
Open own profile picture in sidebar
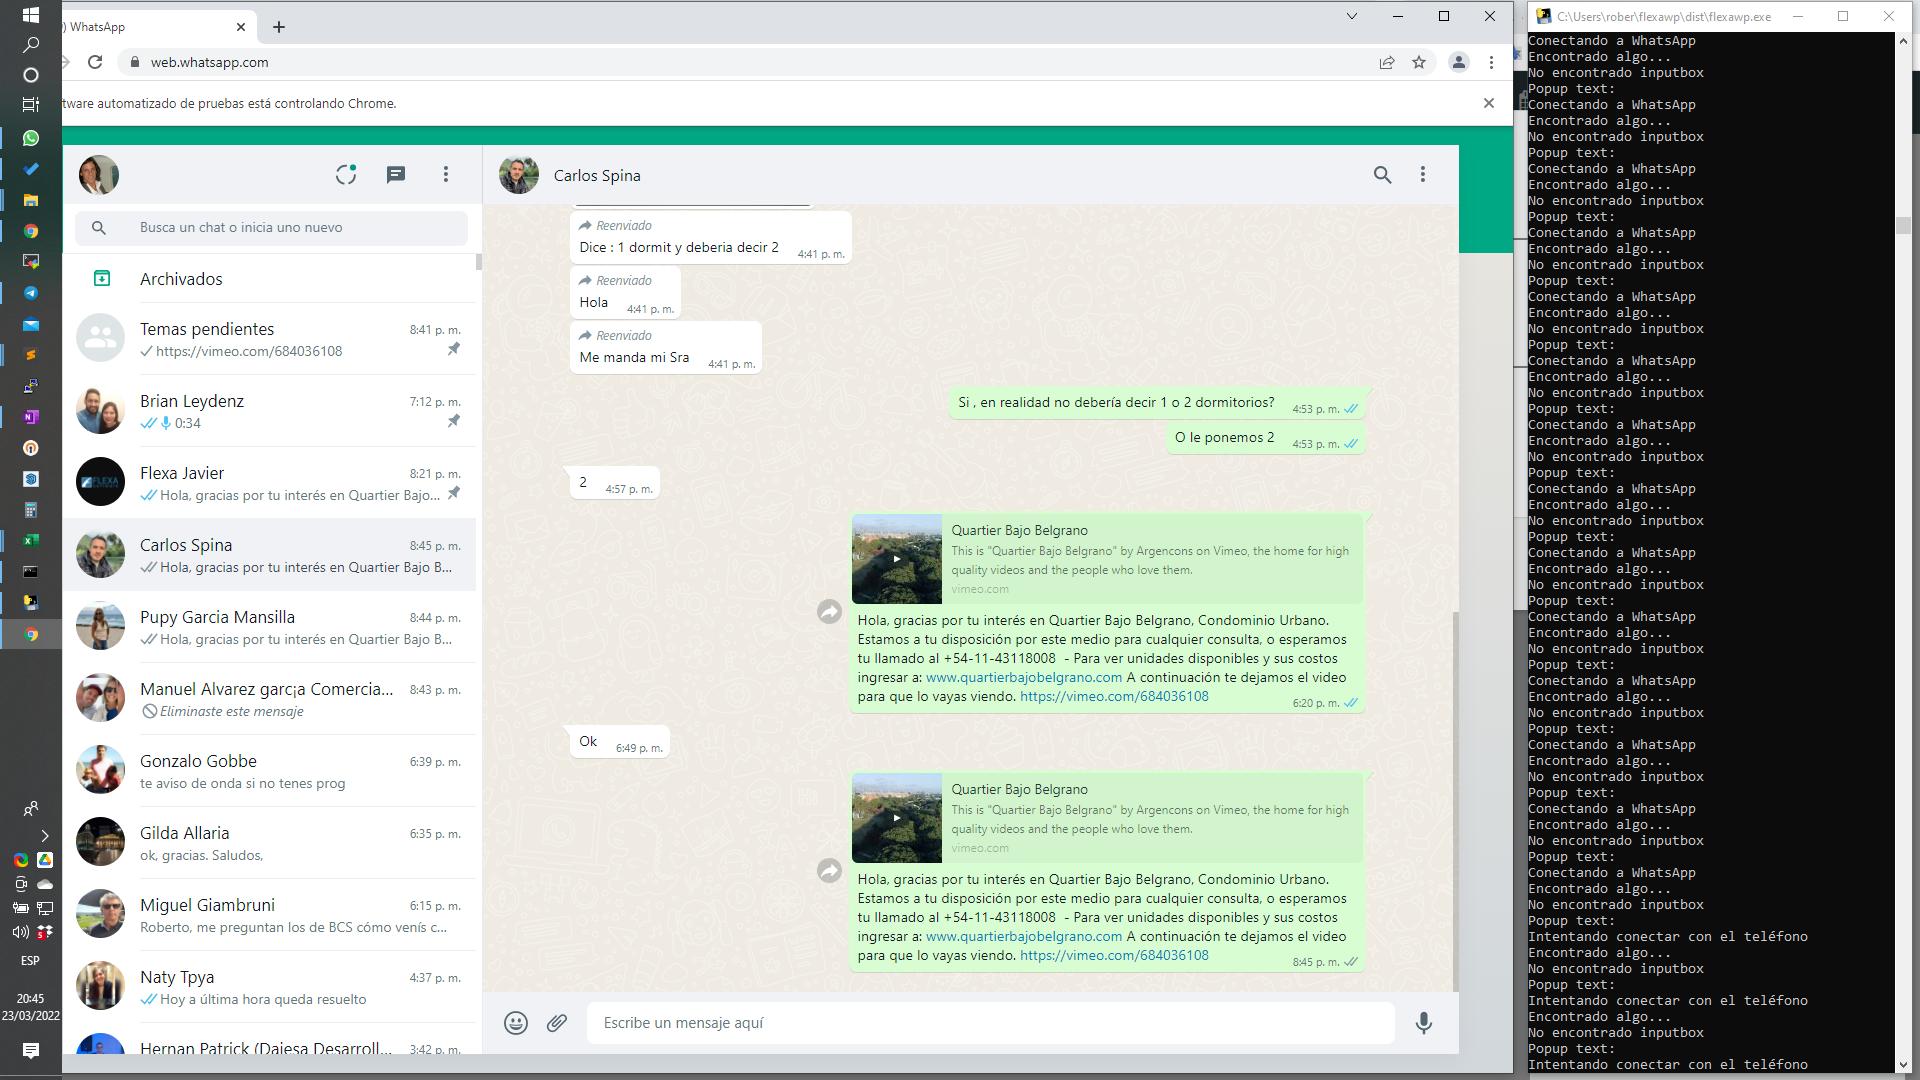99,175
